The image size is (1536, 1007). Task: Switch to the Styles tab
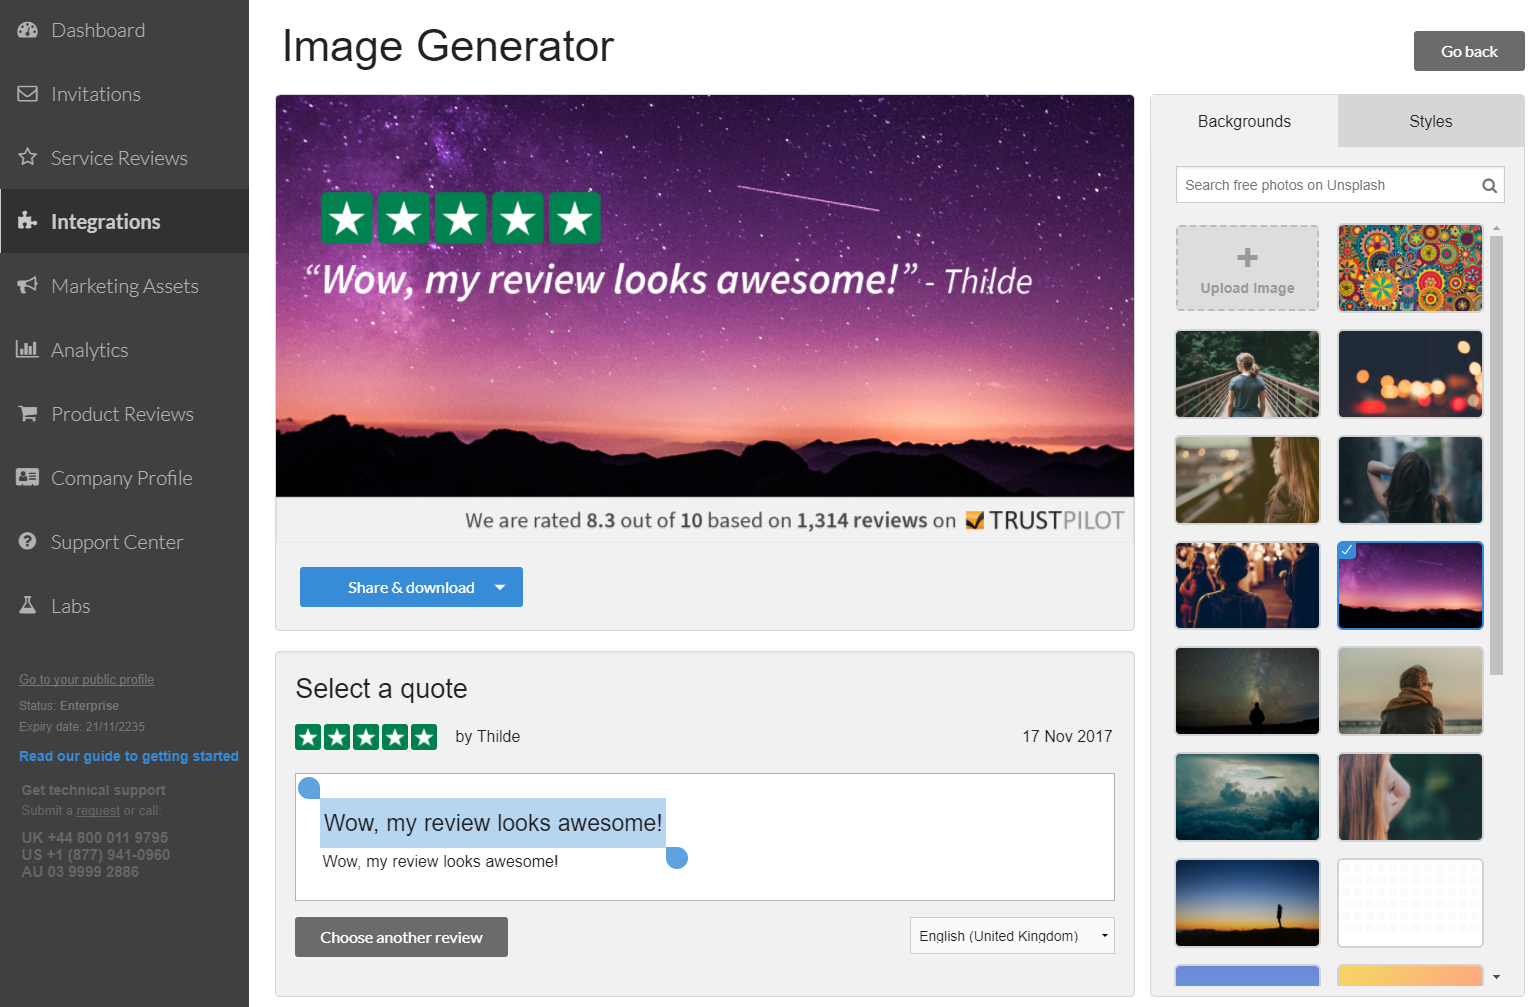point(1430,121)
